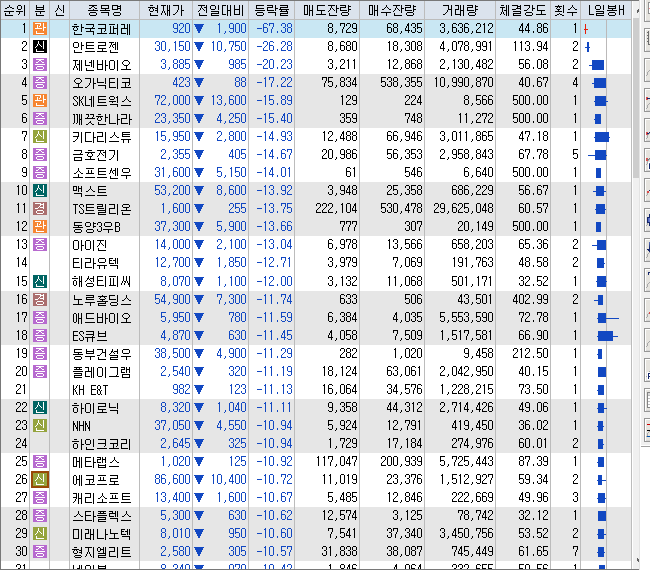The height and width of the screenshot is (570, 650).
Task: Select stock name 메타랩스
Action: [x=96, y=462]
